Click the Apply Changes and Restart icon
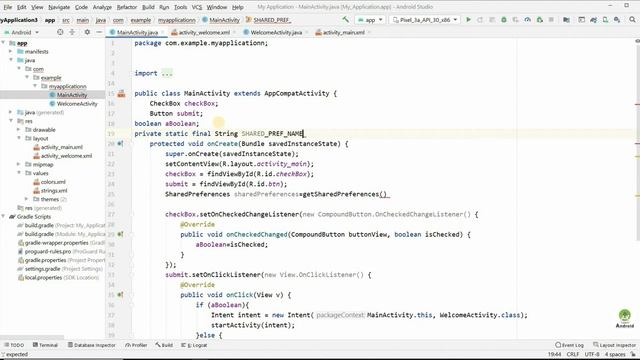Image resolution: width=640 pixels, height=360 pixels. [480, 20]
